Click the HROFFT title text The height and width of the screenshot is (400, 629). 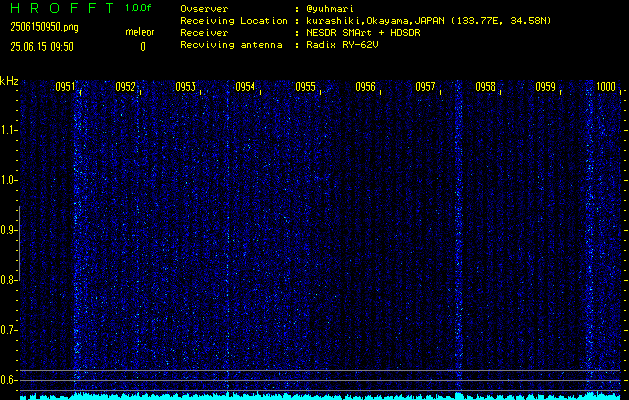pos(62,8)
